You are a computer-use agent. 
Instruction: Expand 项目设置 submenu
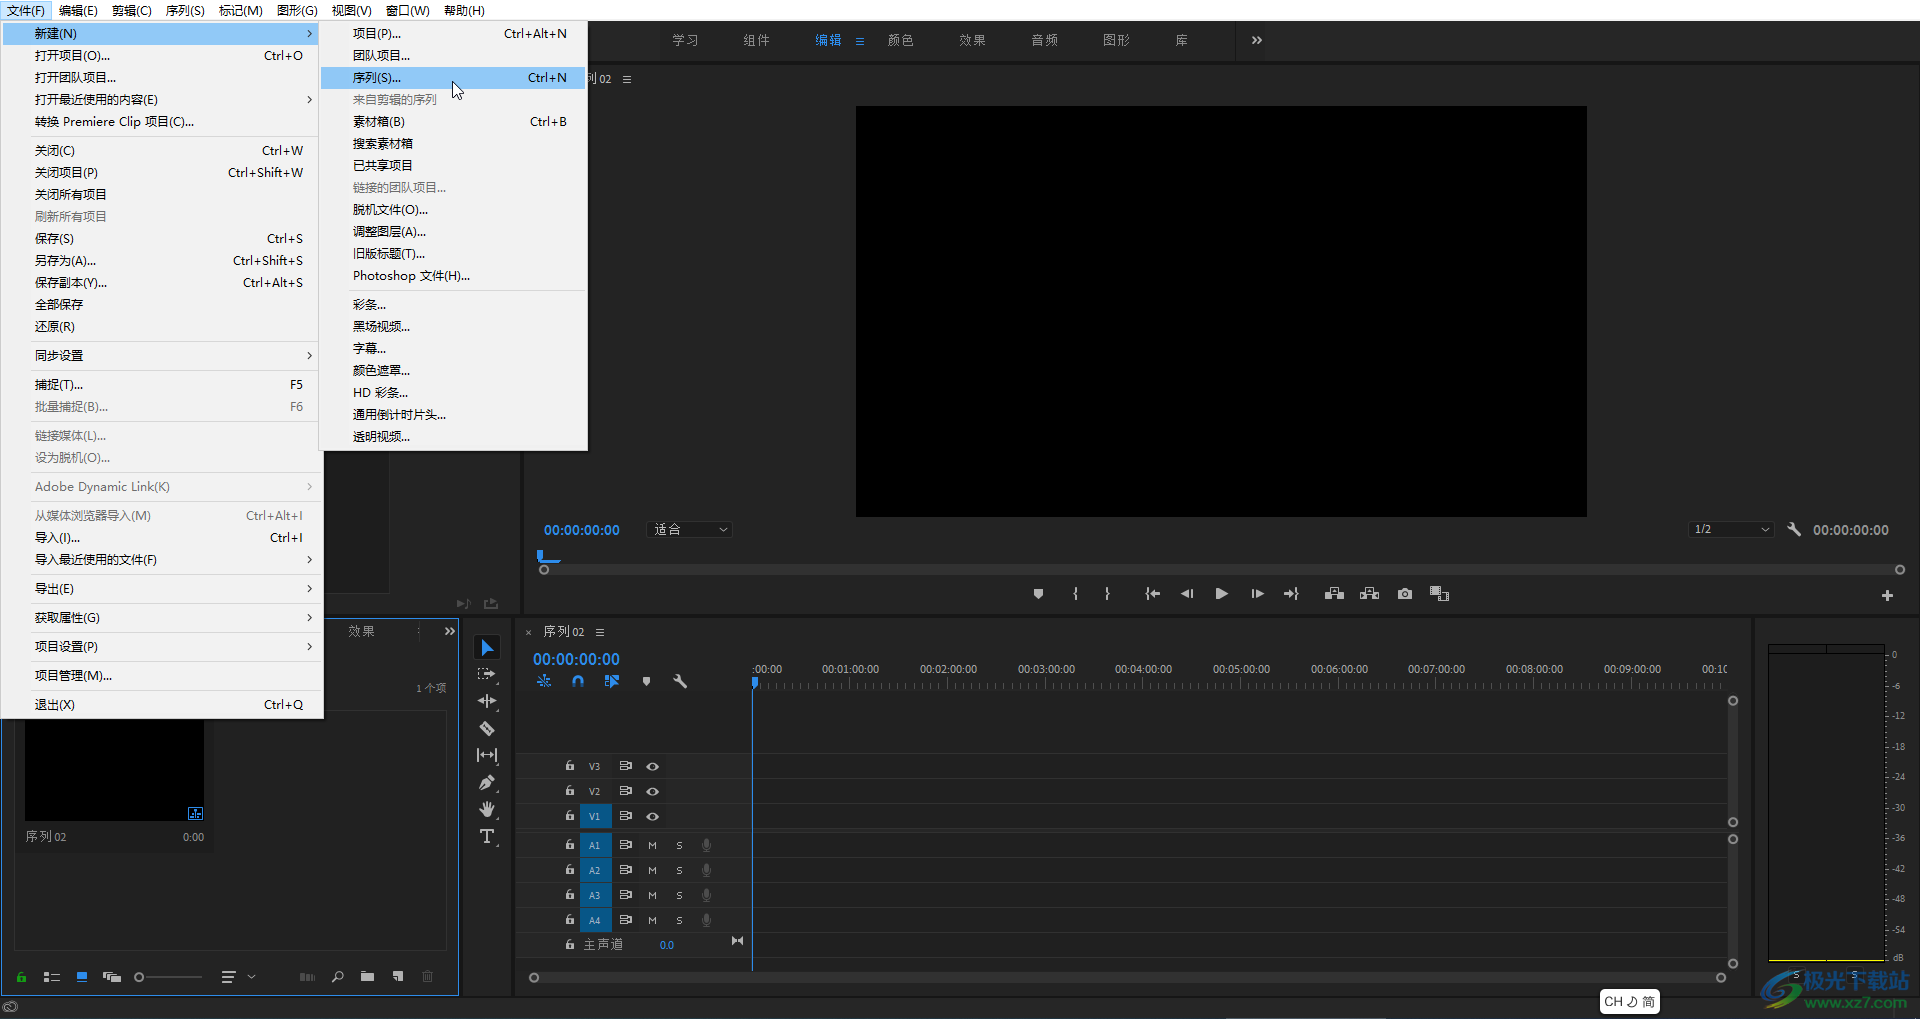(x=162, y=646)
